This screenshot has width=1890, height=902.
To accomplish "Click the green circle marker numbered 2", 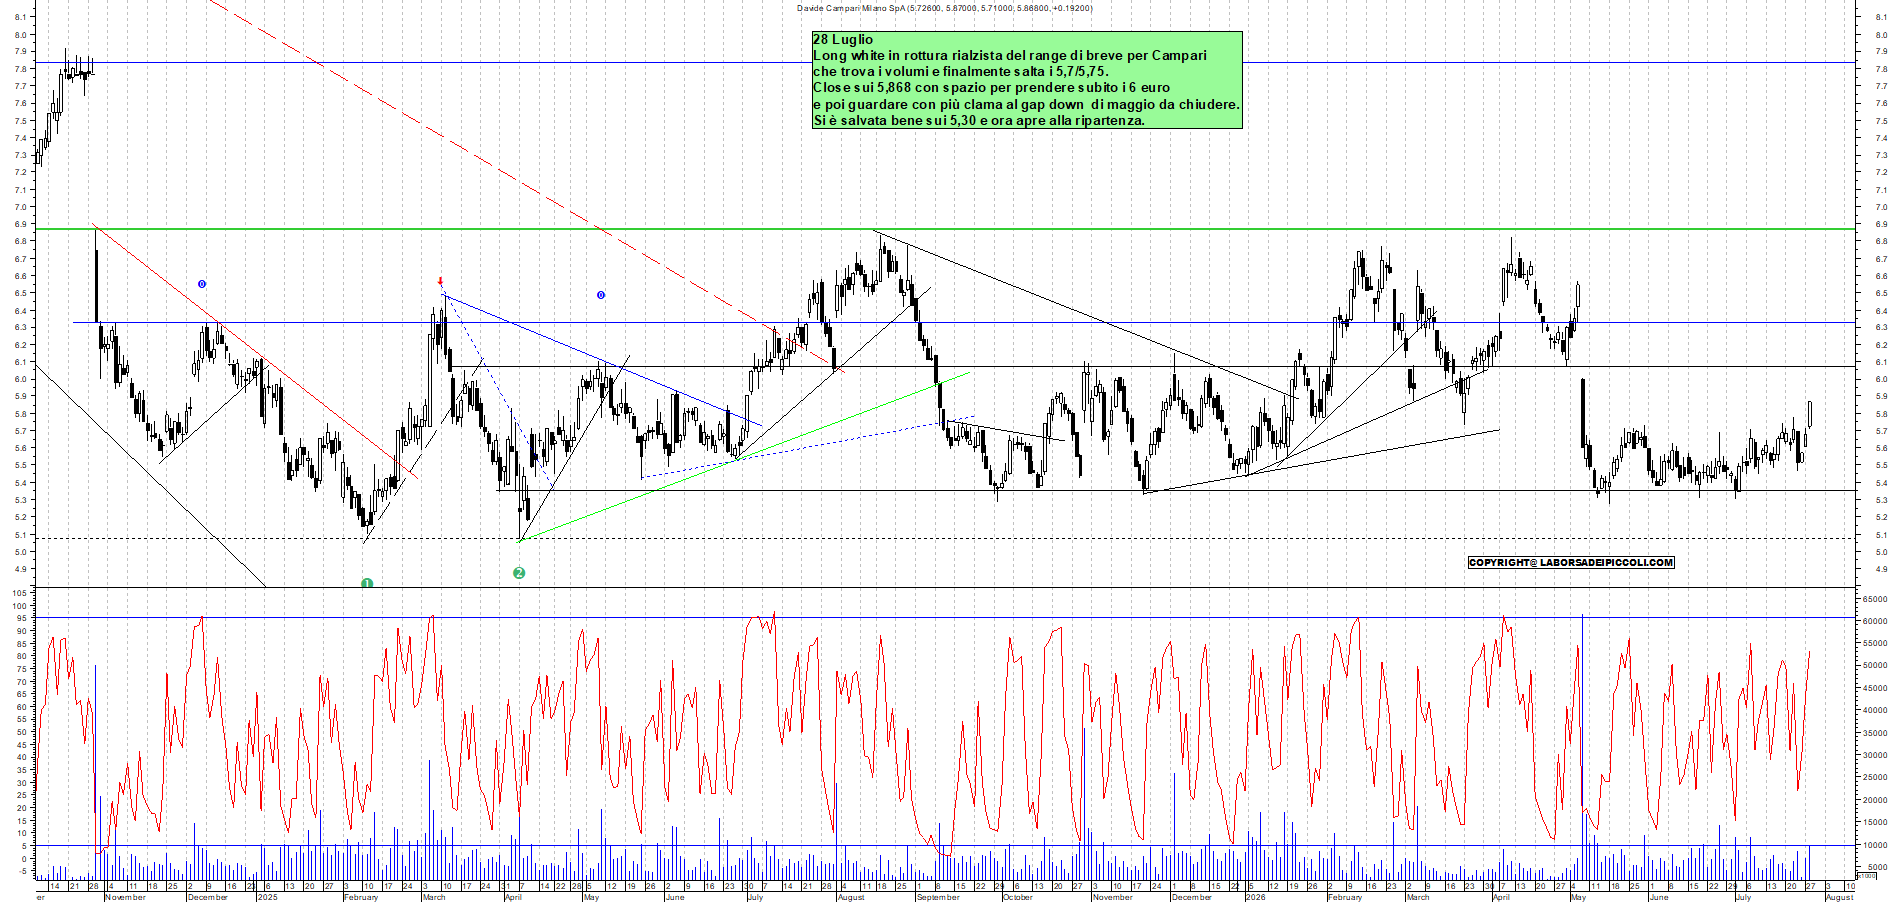I will (519, 573).
